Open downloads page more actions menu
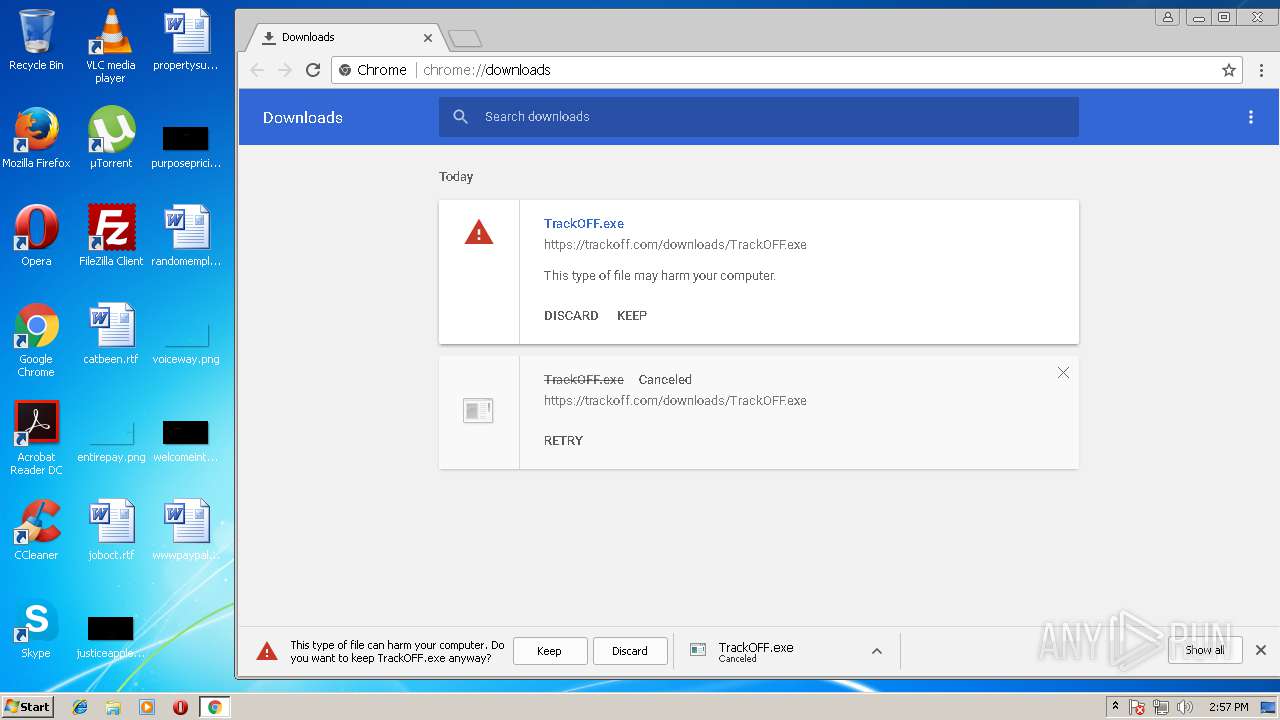The image size is (1280, 720). pos(1250,117)
